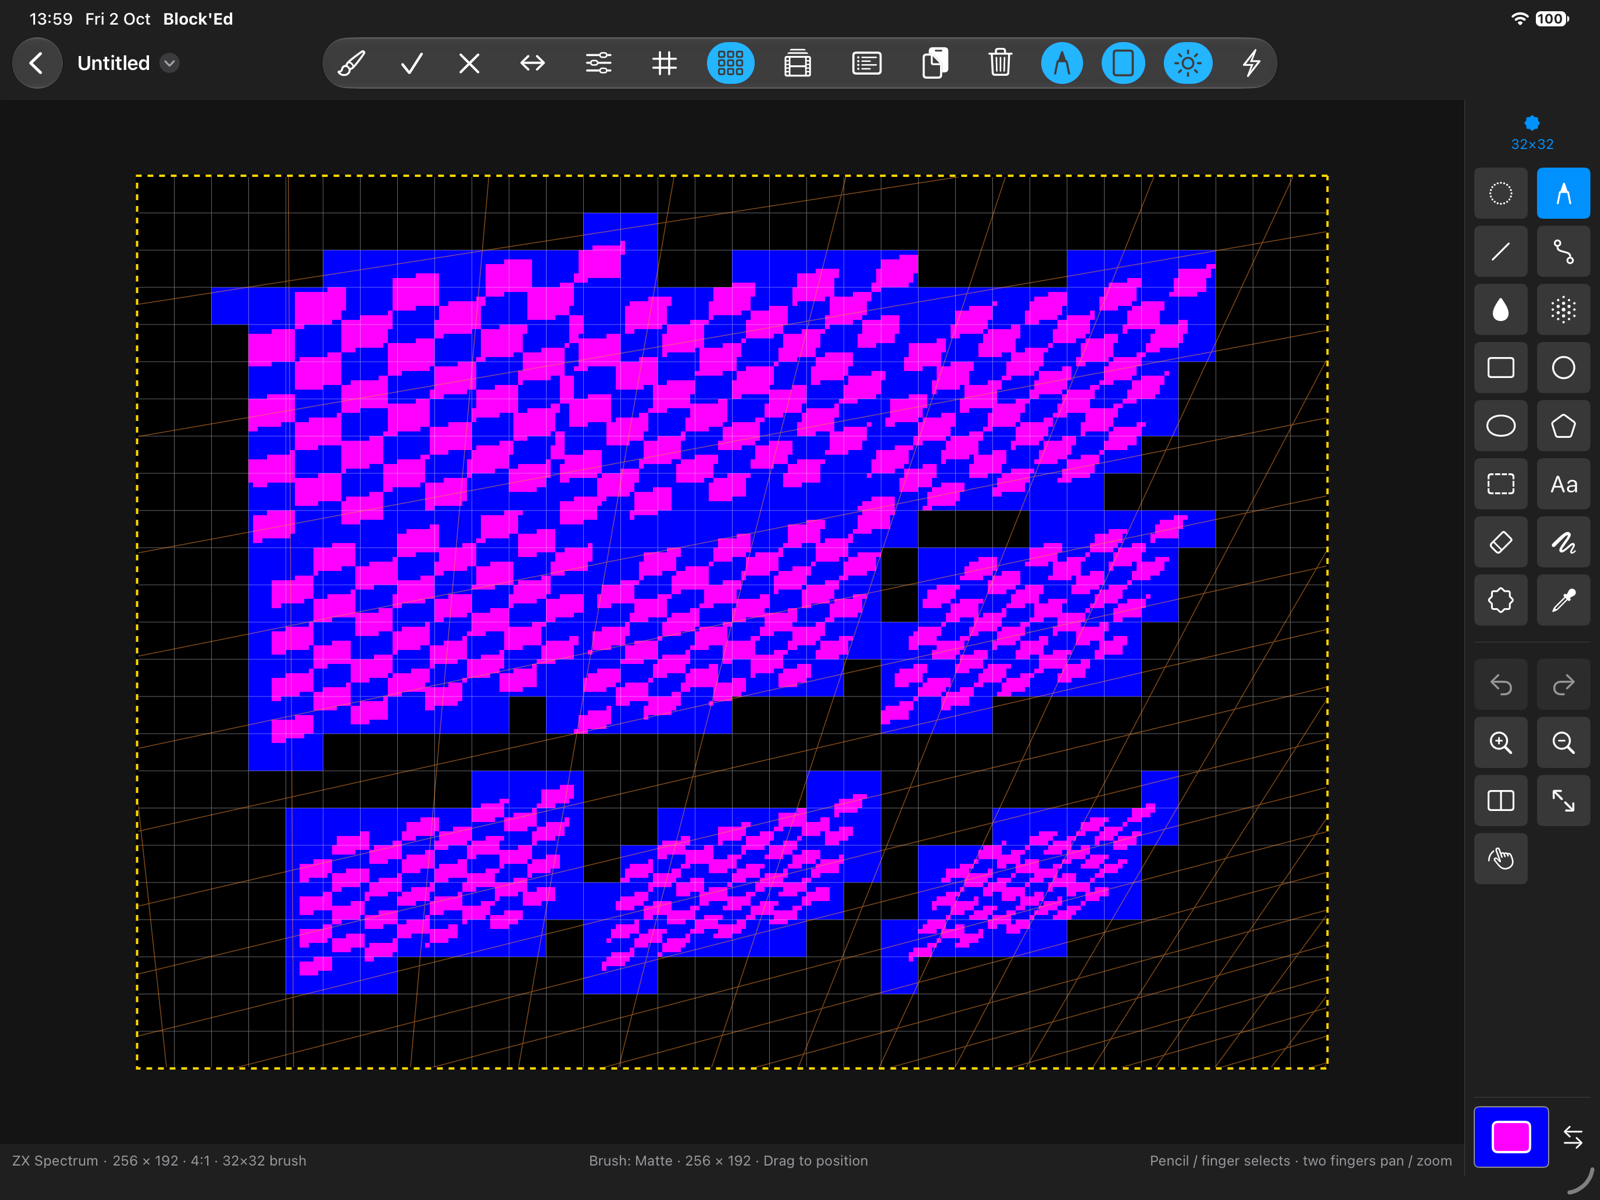
Task: Select the dotted circle brush tool
Action: 1501,193
